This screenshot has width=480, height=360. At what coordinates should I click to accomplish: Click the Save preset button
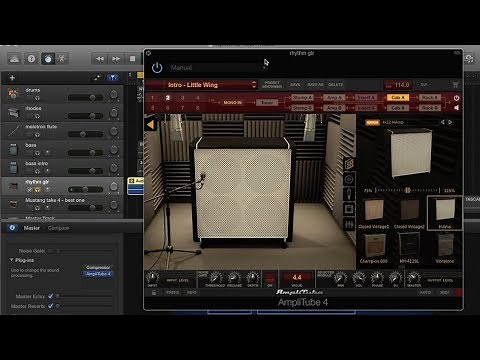[x=295, y=85]
